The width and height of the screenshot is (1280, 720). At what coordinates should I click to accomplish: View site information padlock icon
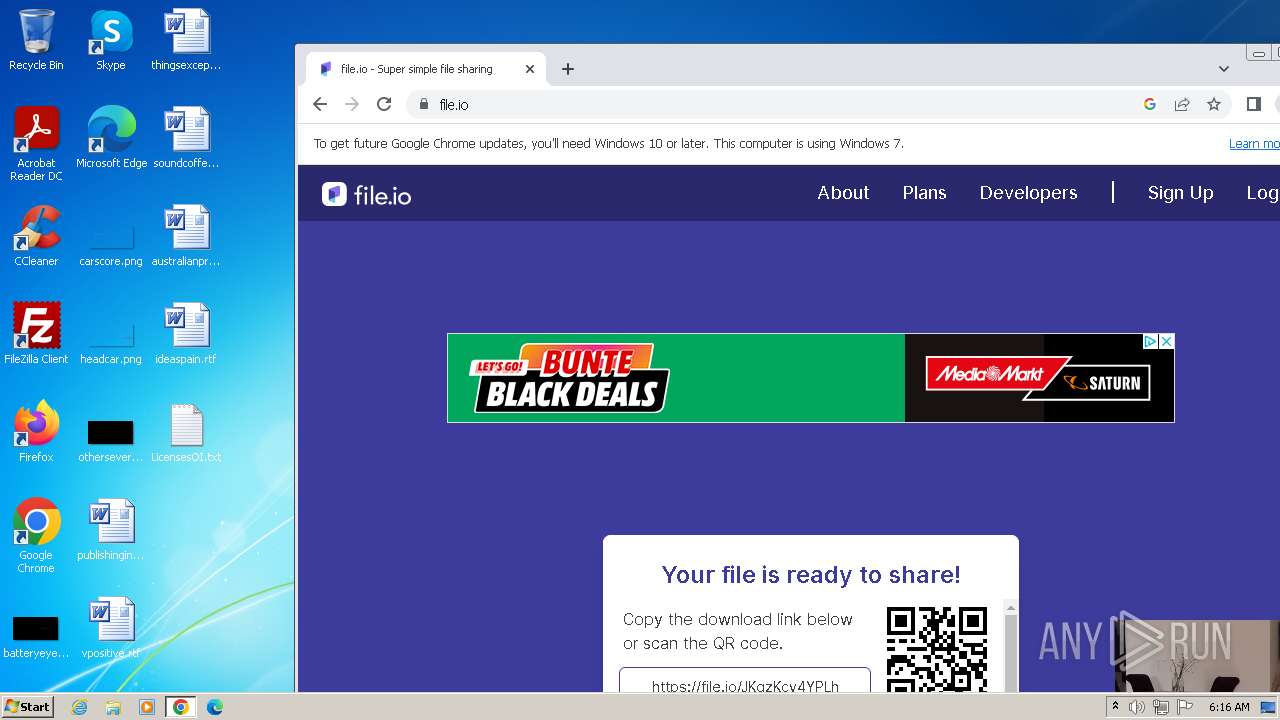(424, 104)
